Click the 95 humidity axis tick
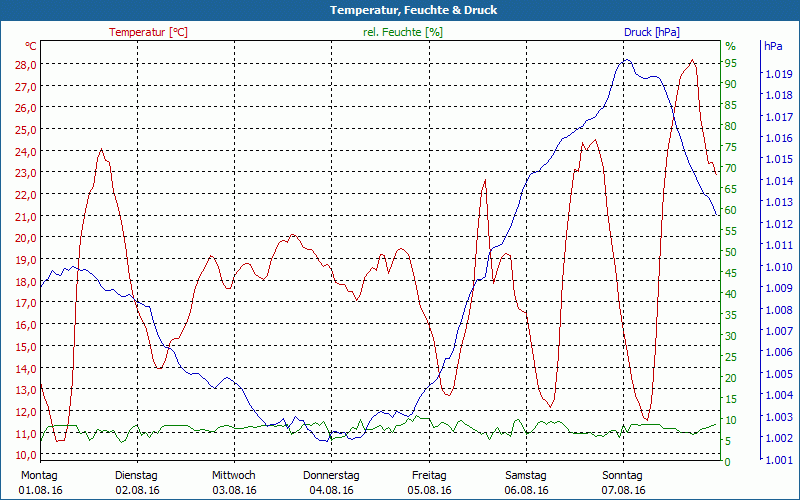 coord(730,63)
